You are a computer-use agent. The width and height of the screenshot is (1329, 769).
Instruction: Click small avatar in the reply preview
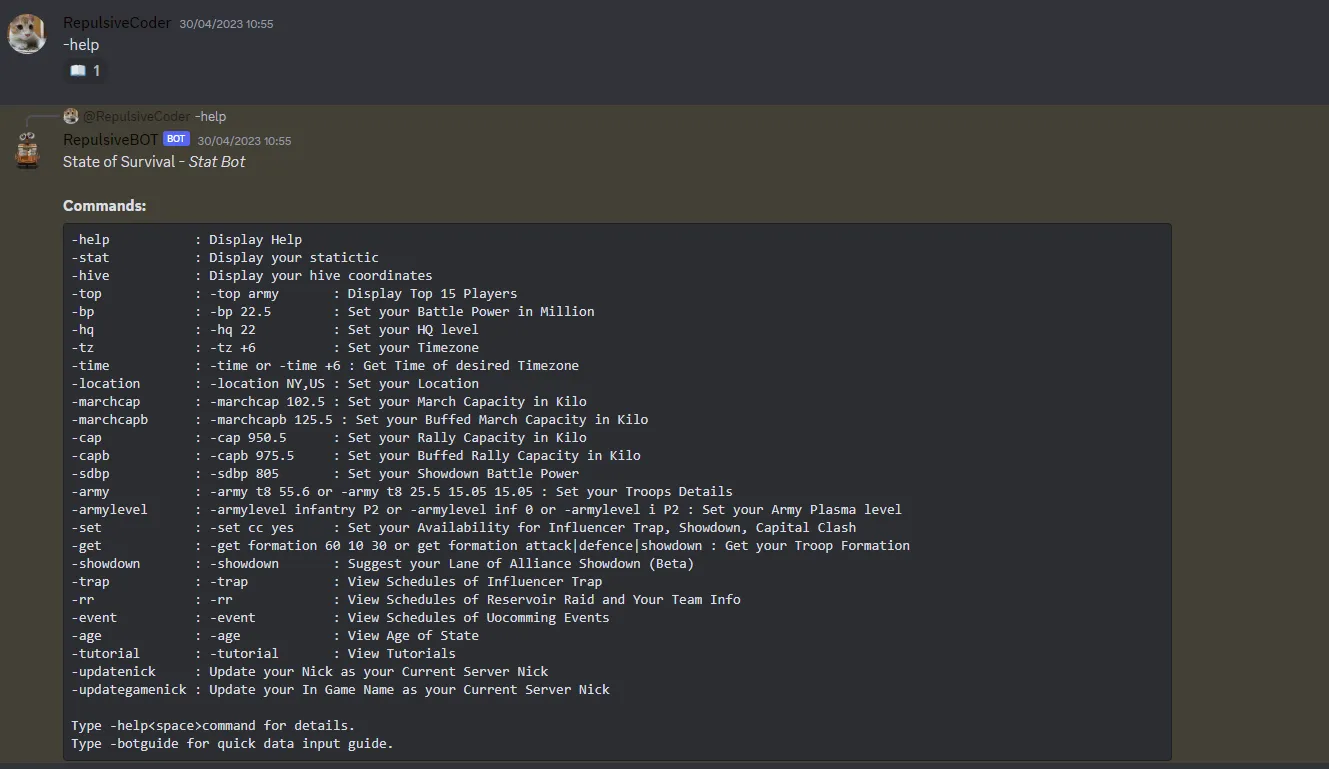pyautogui.click(x=71, y=116)
